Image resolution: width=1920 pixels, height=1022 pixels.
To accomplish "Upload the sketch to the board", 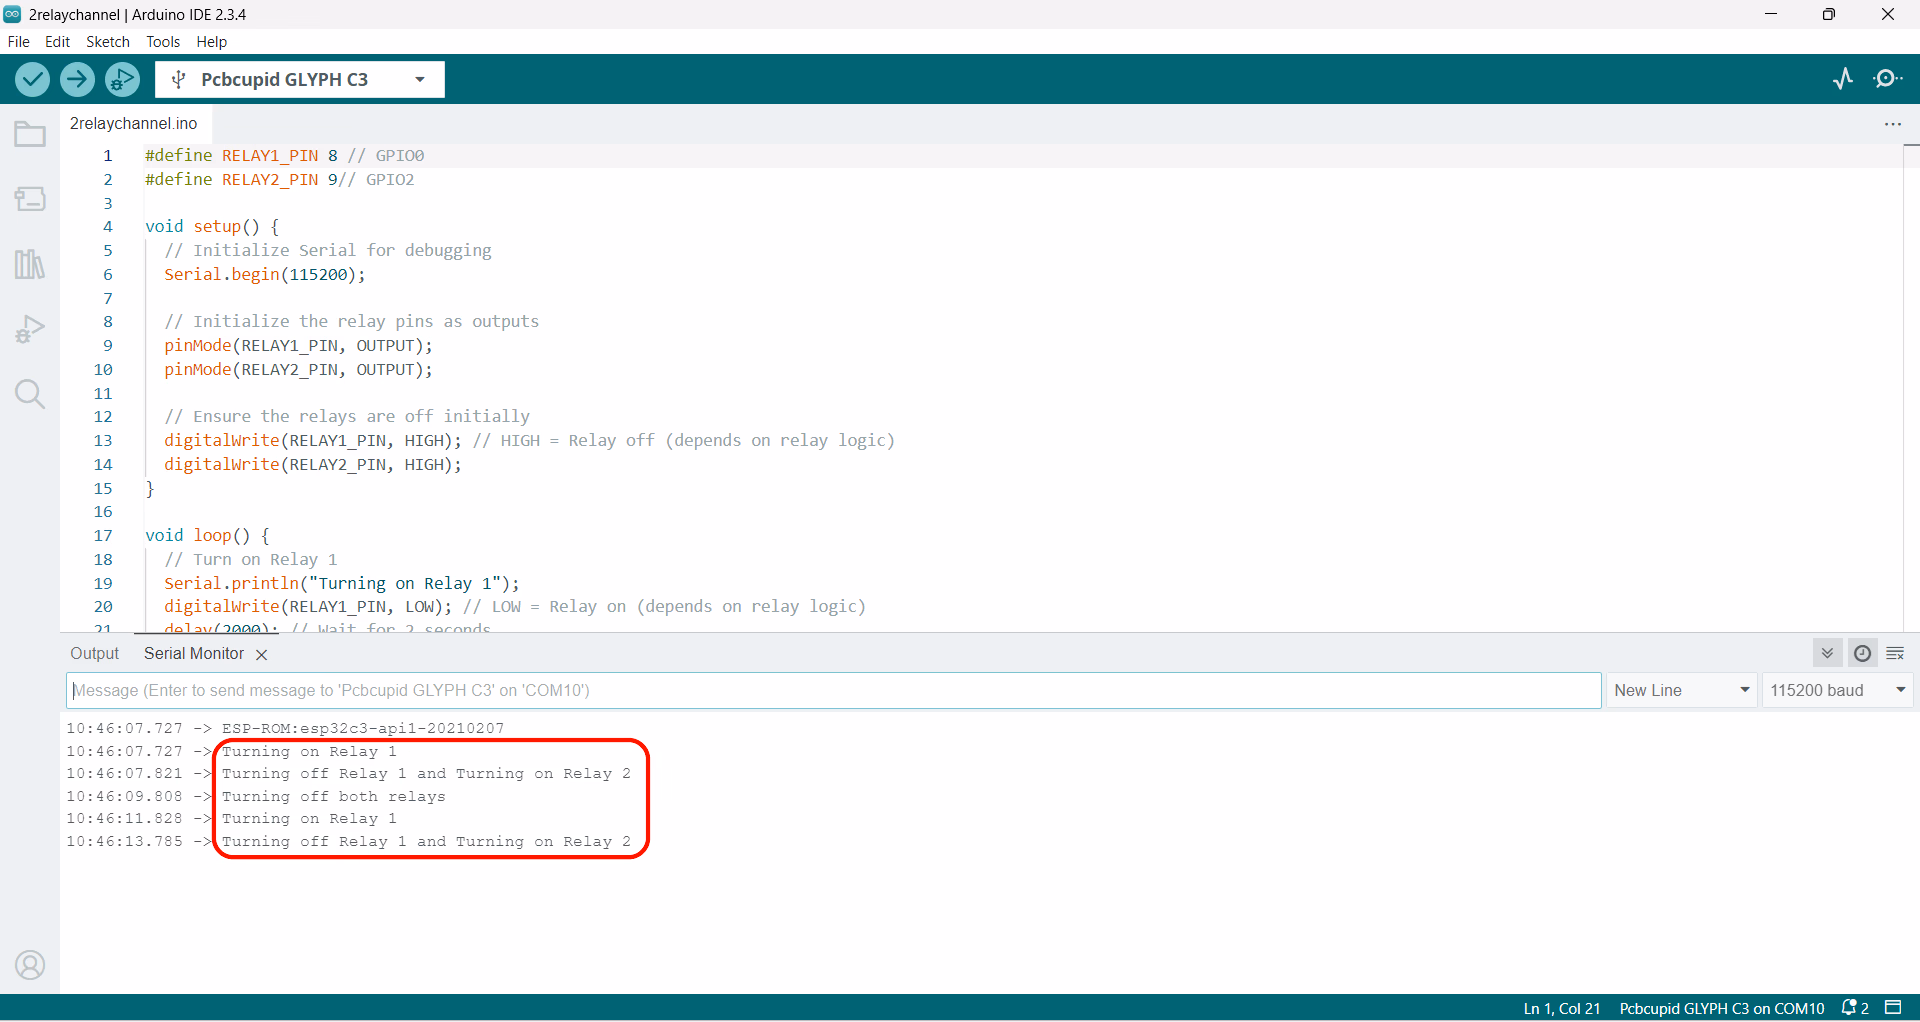I will tap(77, 79).
